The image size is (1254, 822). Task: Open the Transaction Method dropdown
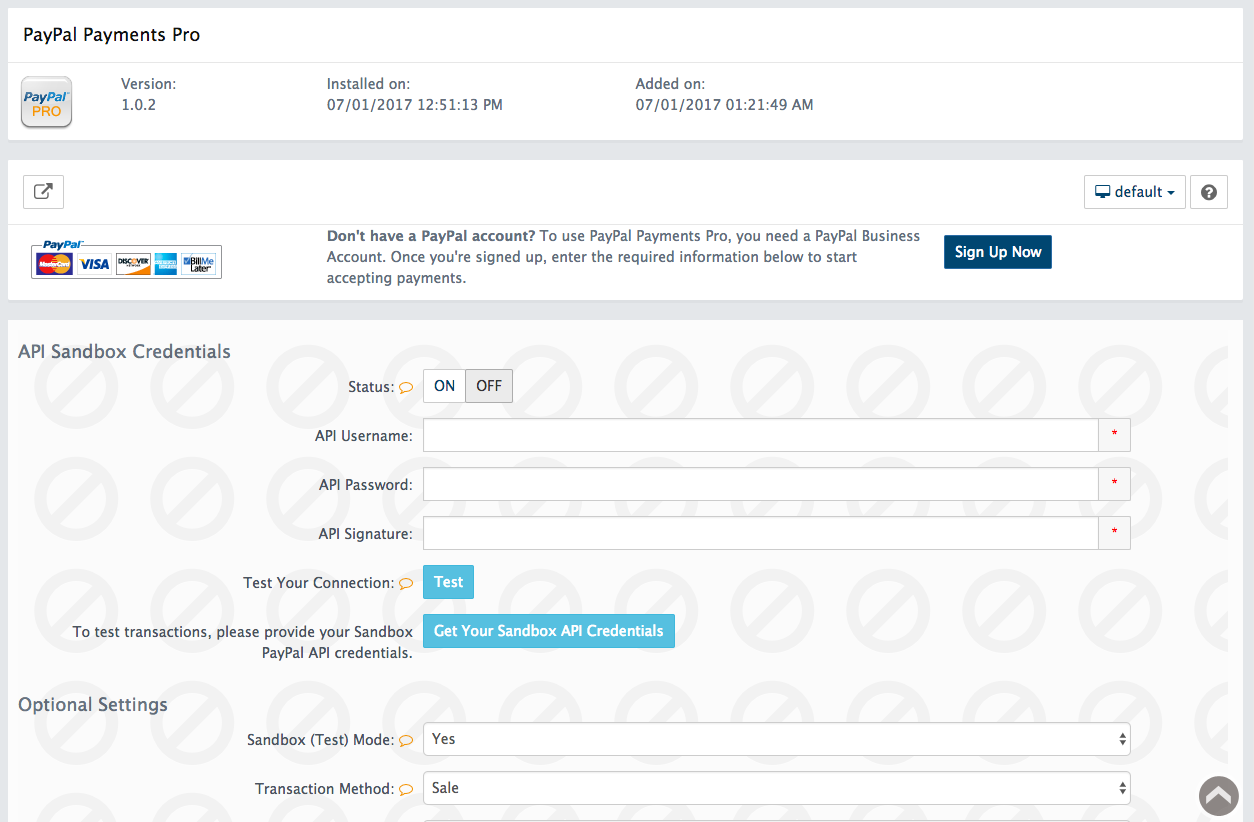point(776,788)
